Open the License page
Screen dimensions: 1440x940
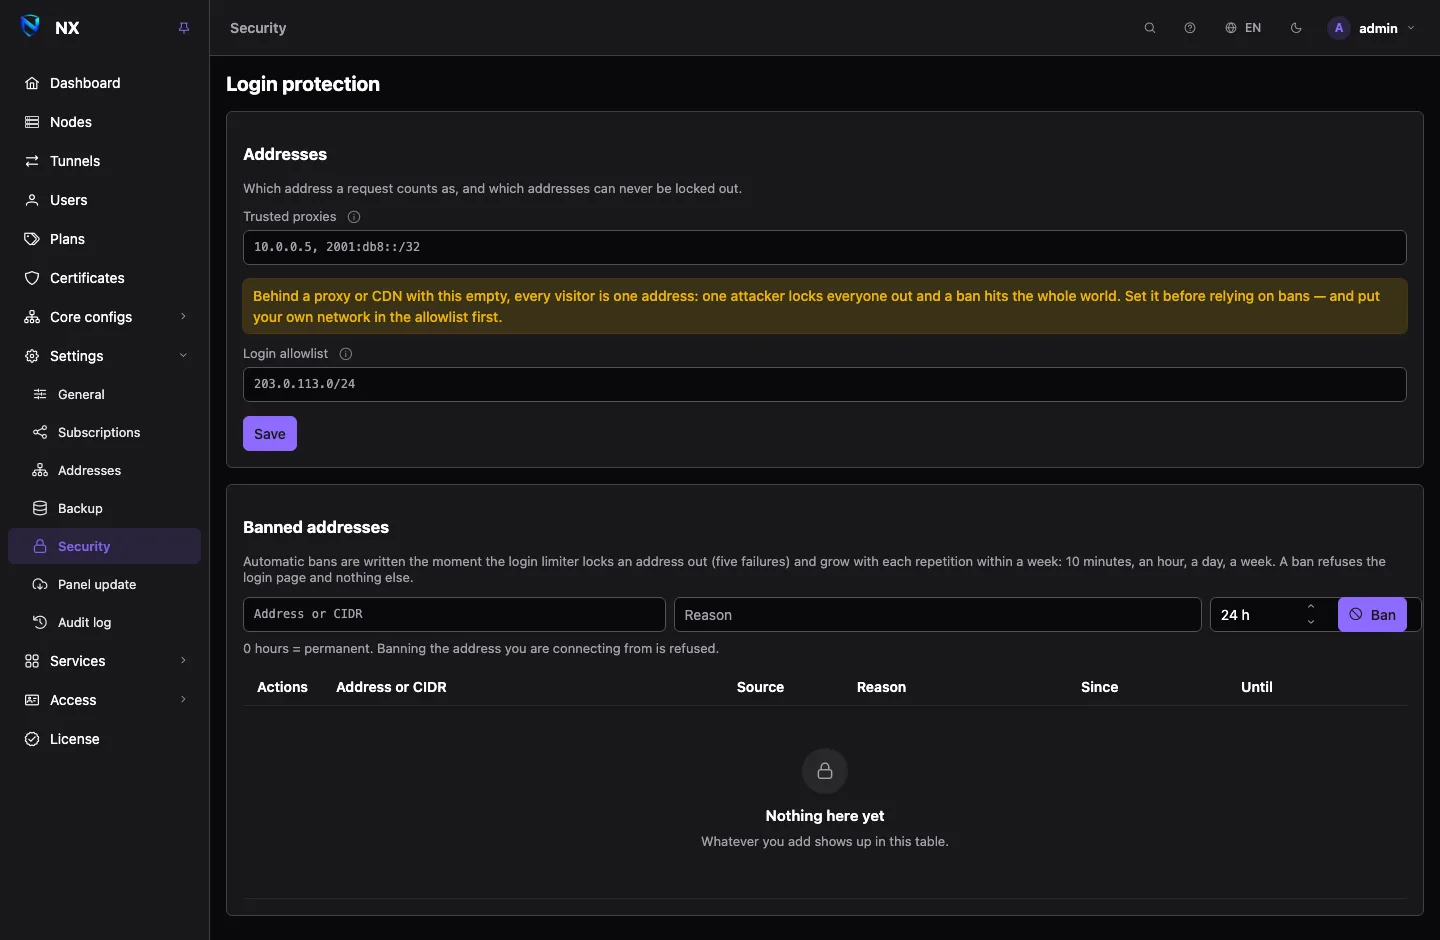tap(104, 739)
